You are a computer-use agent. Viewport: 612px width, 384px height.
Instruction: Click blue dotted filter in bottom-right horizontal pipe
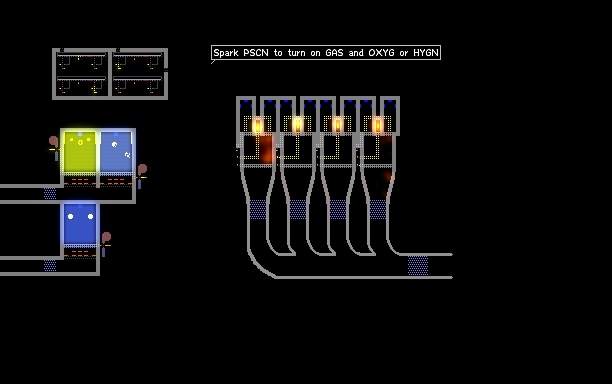click(418, 266)
